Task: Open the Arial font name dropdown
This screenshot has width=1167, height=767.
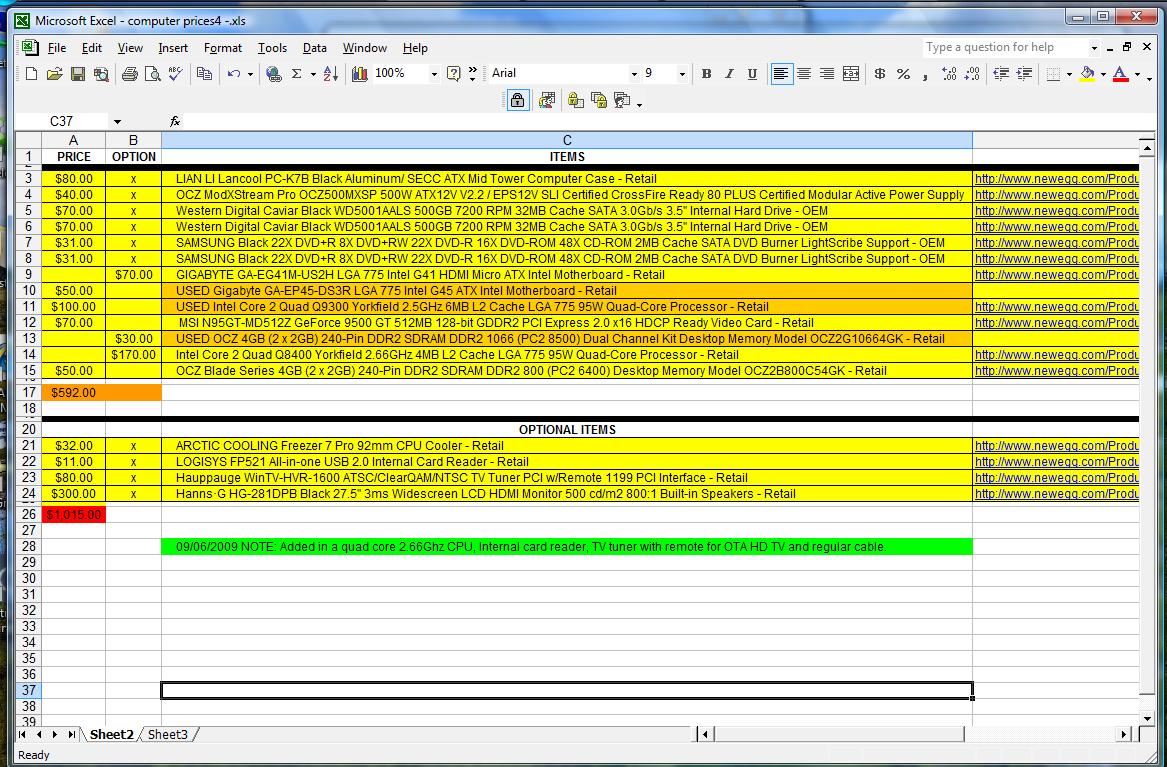Action: coord(634,74)
